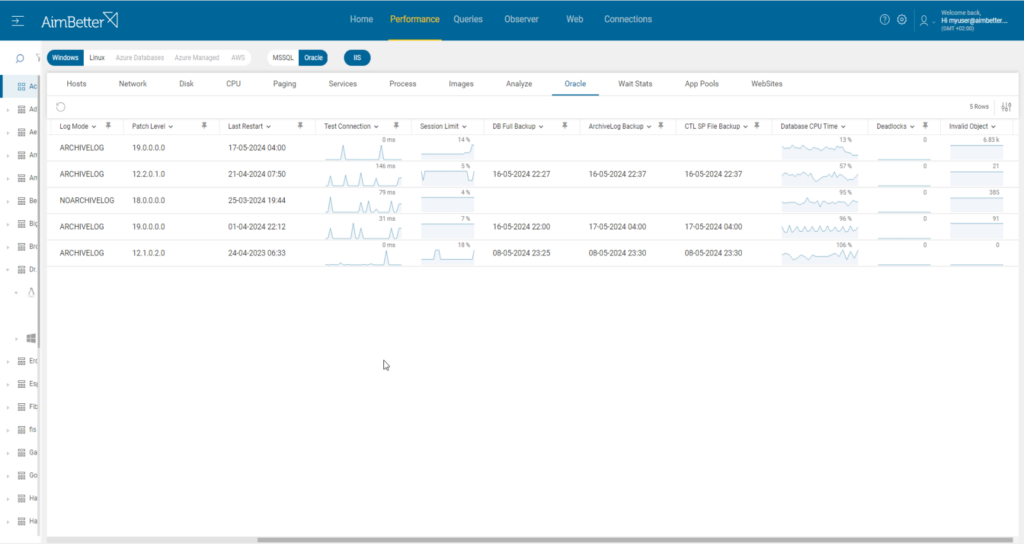
Task: Toggle the MSSQL database filter
Action: [x=283, y=57]
